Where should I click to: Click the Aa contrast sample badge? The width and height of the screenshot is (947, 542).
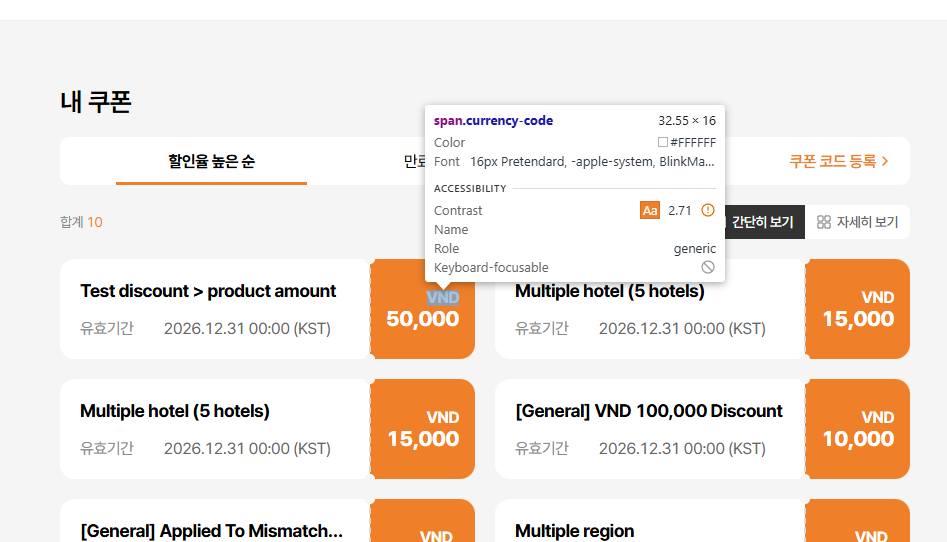click(x=650, y=210)
